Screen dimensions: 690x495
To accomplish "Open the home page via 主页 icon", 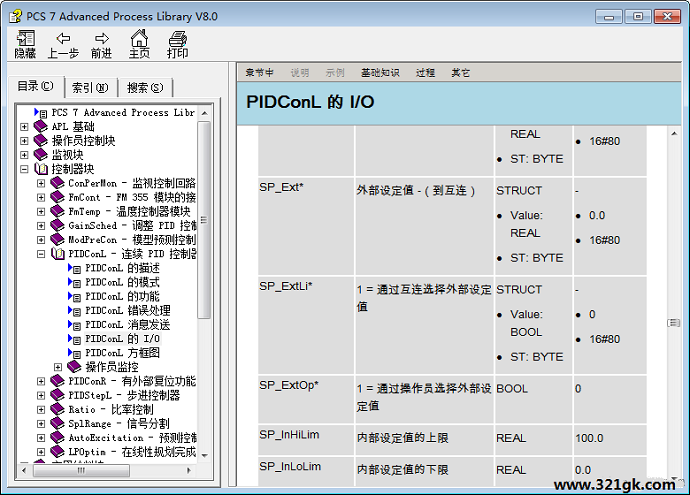I will click(139, 38).
